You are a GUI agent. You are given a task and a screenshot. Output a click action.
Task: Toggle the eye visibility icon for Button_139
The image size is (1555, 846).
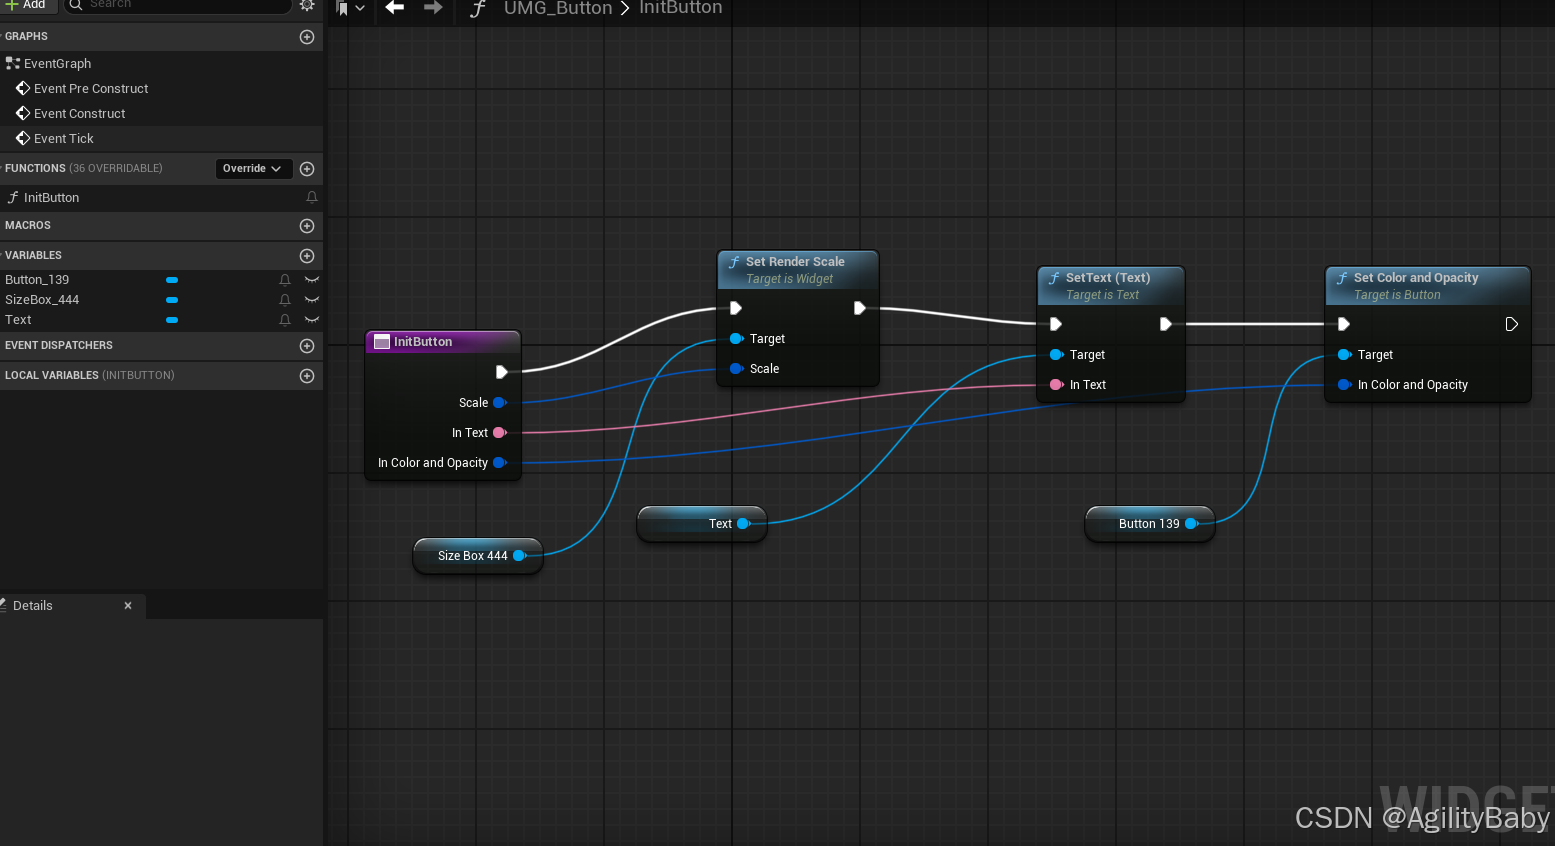(x=312, y=280)
